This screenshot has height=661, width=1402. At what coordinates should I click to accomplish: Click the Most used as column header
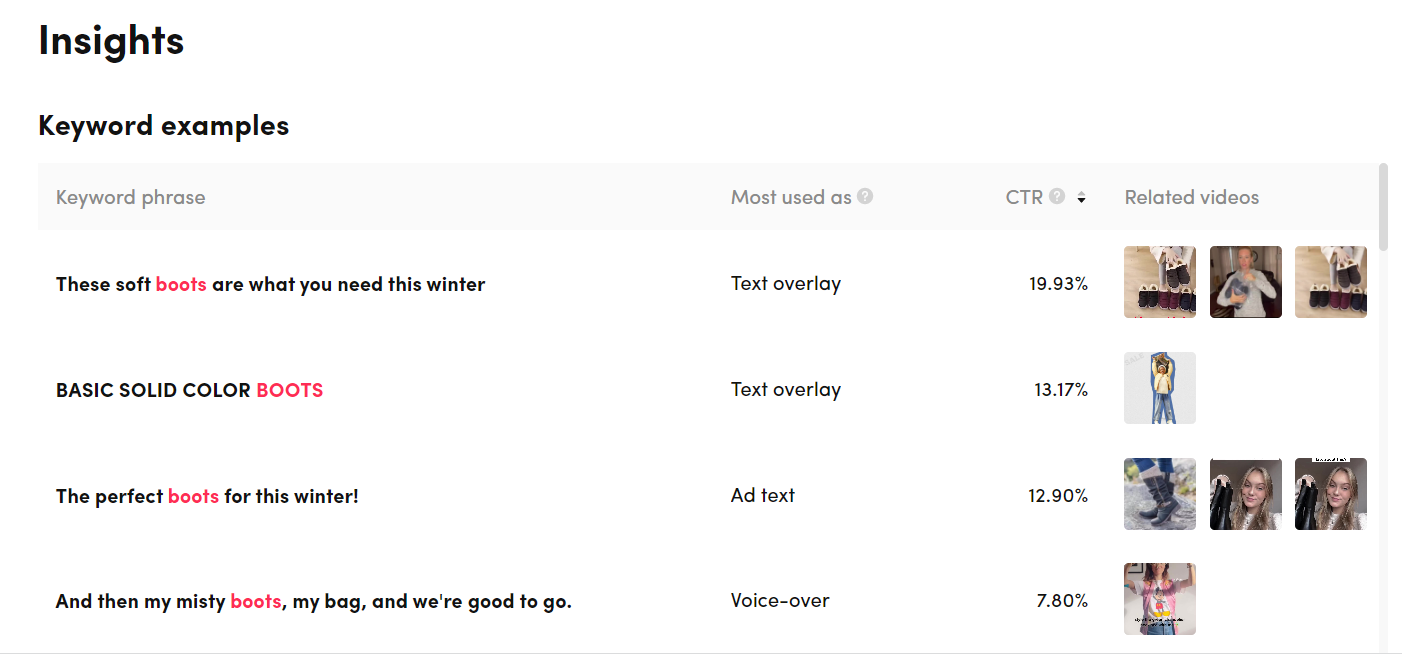click(791, 197)
